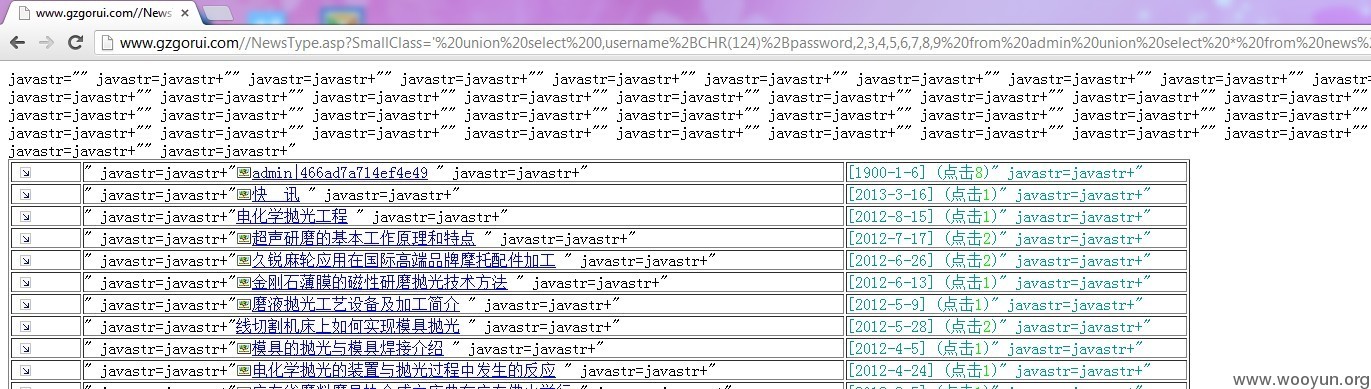Click the page icon in the address bar
This screenshot has height=389, width=1371.
tap(107, 43)
